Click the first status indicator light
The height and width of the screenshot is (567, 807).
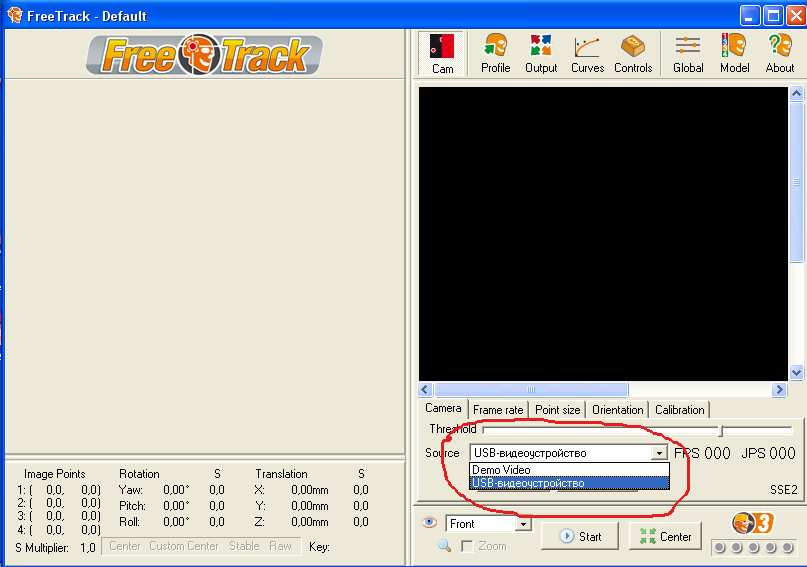coord(720,547)
